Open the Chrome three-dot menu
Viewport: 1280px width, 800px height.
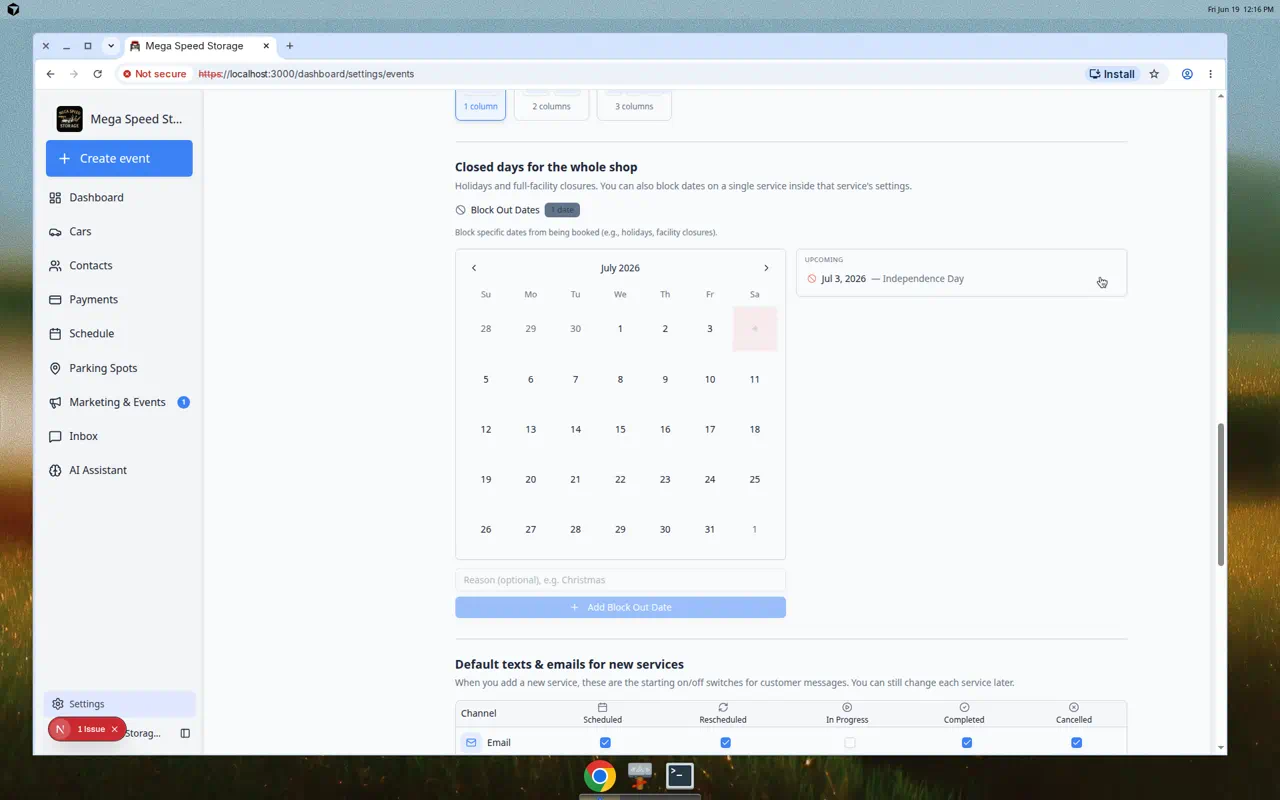(x=1210, y=74)
